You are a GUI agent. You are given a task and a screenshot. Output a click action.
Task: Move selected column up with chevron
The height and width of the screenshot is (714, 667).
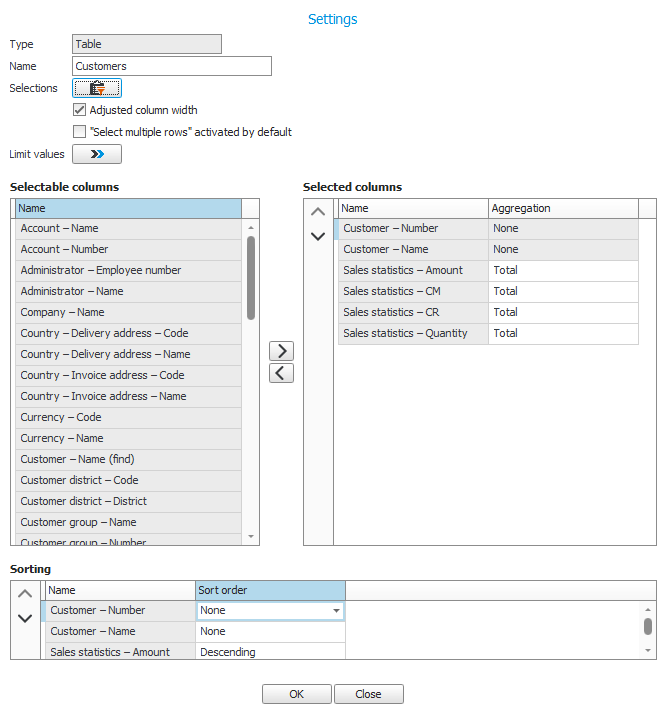point(318,212)
